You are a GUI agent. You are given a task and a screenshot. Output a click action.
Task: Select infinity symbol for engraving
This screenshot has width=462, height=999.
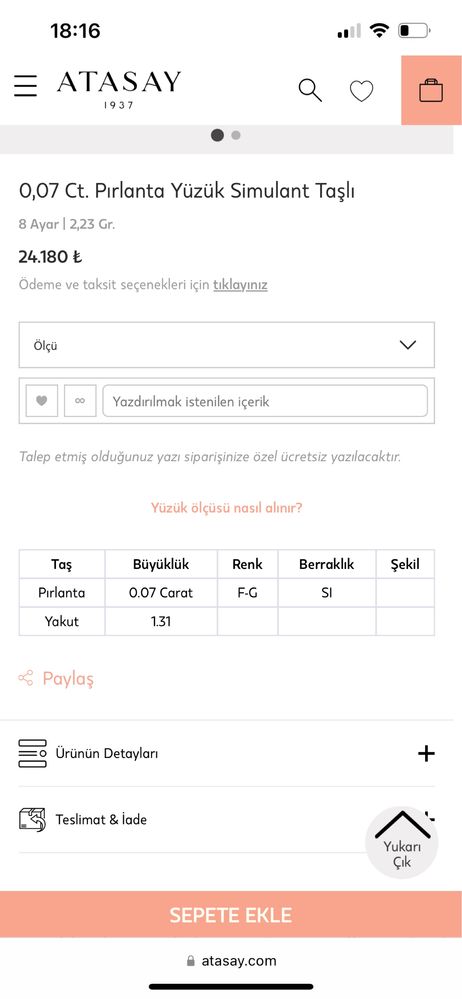click(x=80, y=401)
